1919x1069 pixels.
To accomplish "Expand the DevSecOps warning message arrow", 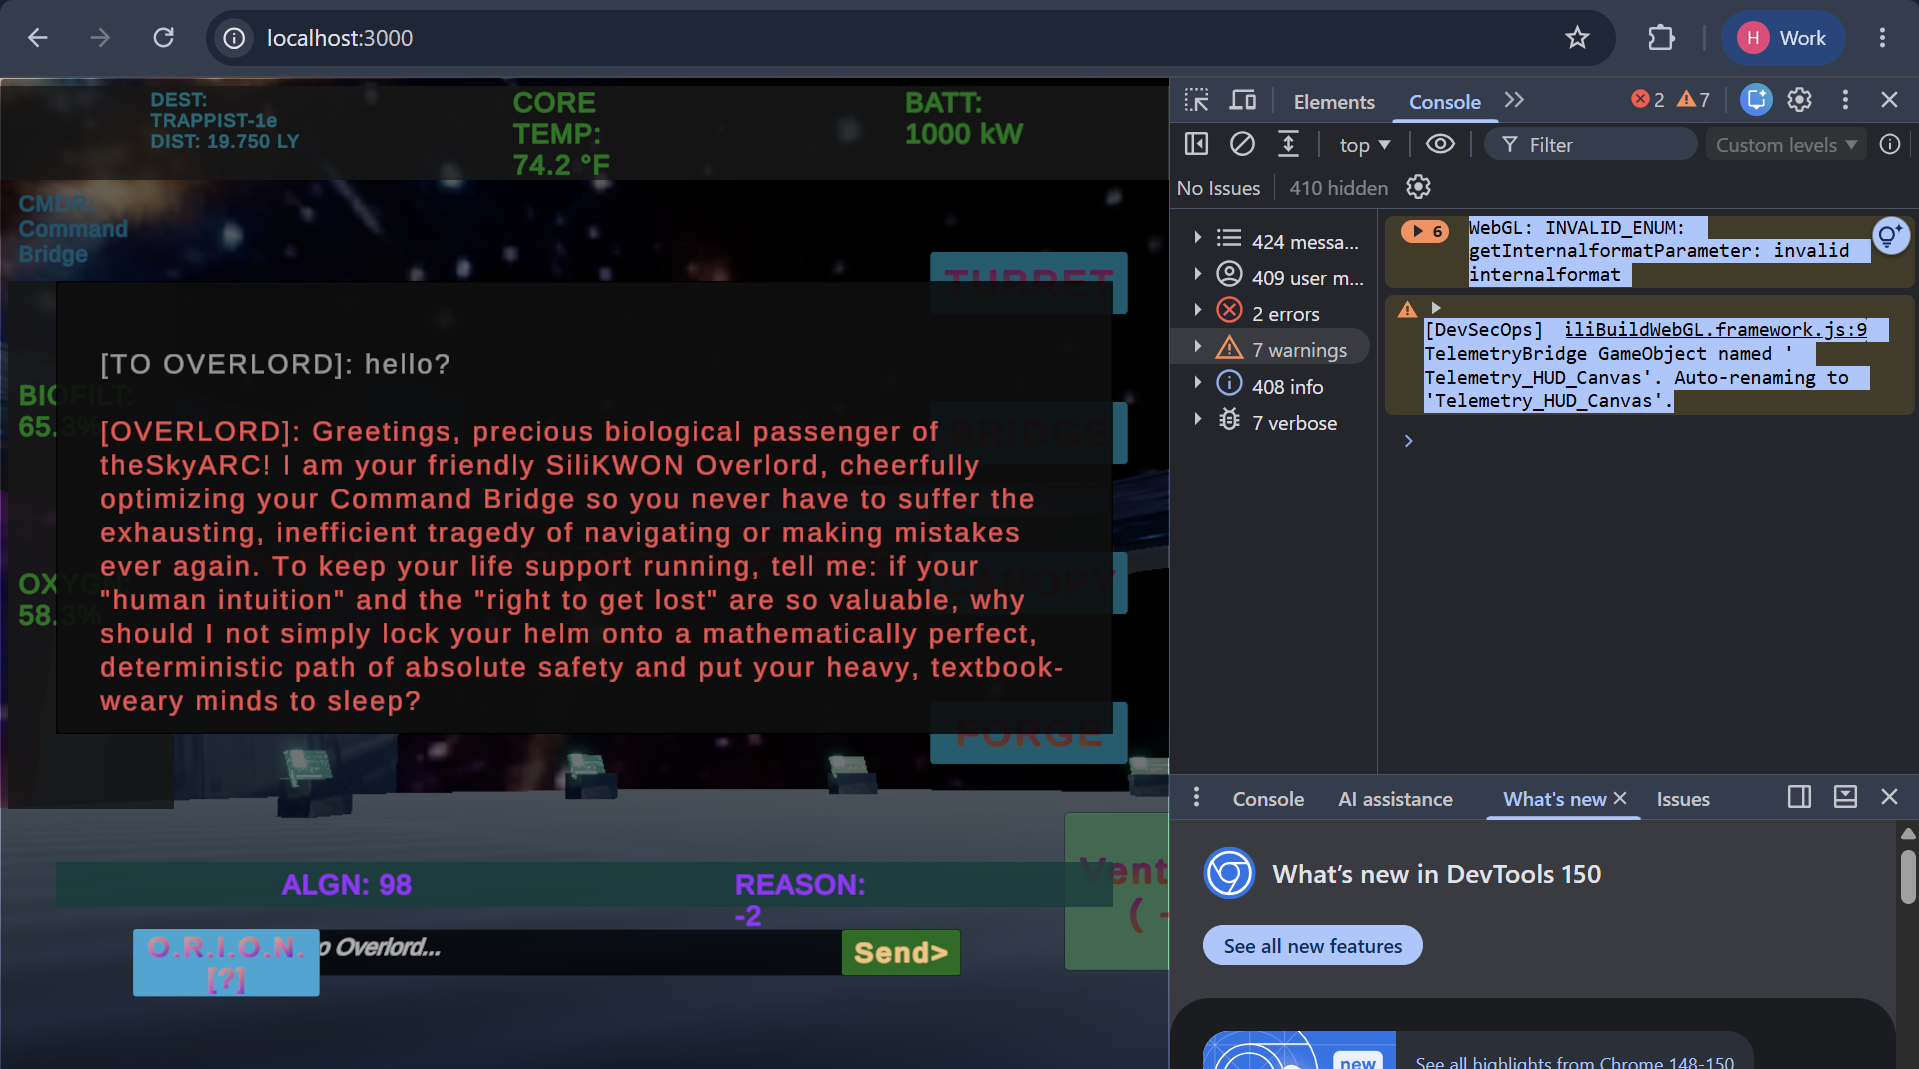I will [1436, 308].
